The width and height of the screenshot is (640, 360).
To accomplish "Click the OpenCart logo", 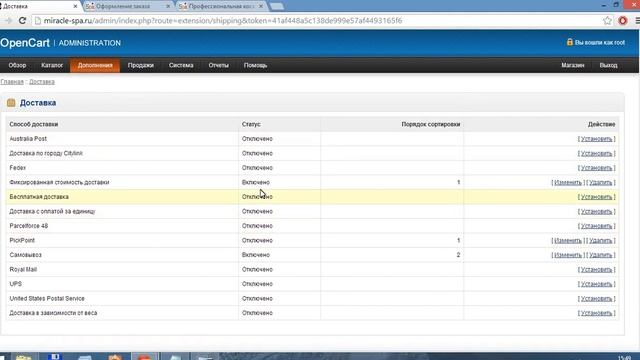I will tap(25, 43).
